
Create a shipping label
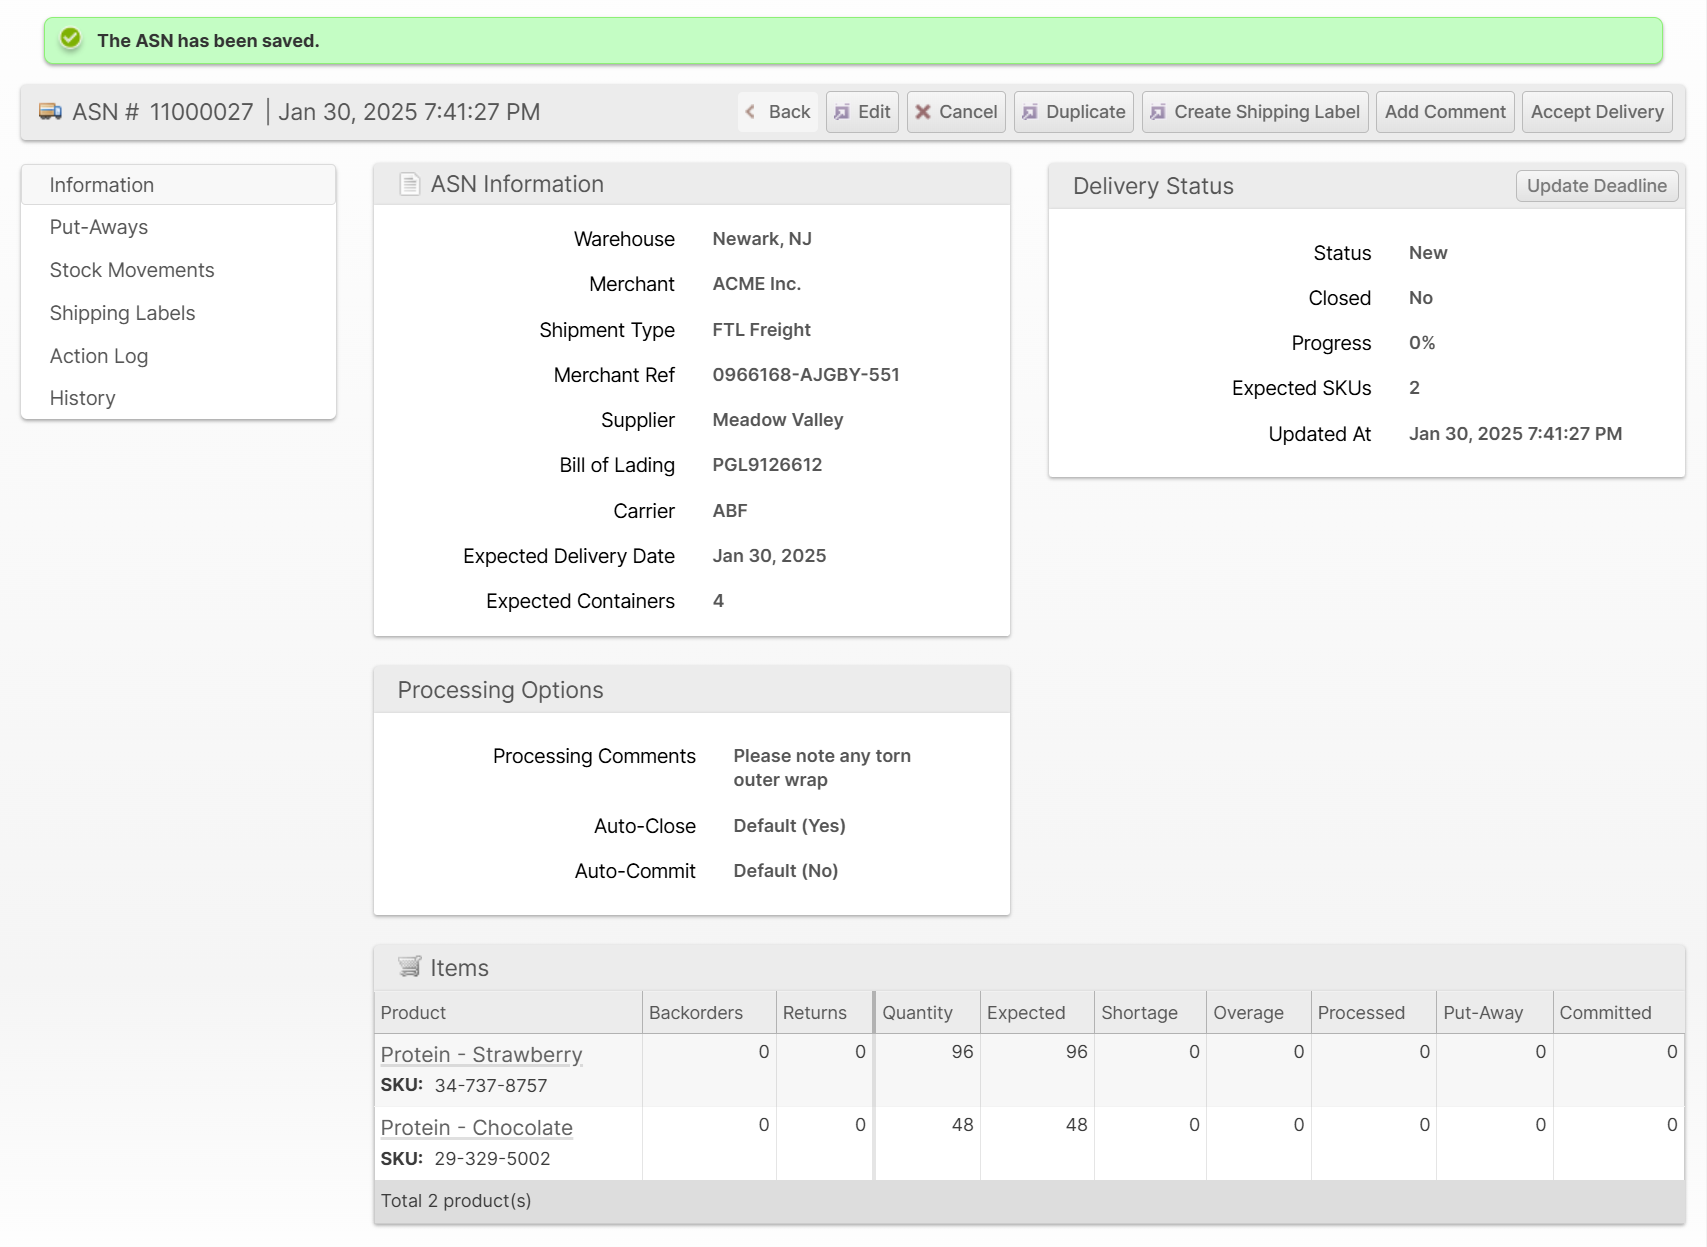[x=1255, y=112]
